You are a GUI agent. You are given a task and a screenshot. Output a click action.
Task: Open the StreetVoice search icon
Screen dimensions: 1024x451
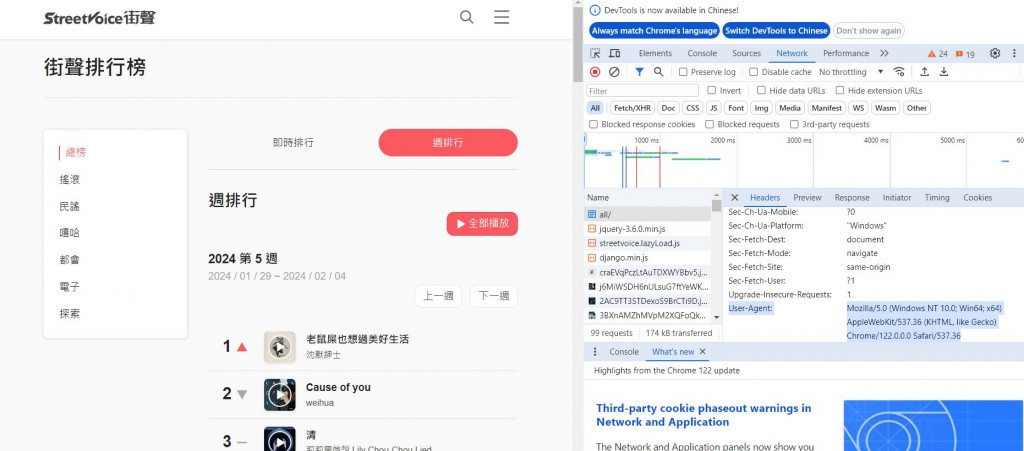[466, 17]
